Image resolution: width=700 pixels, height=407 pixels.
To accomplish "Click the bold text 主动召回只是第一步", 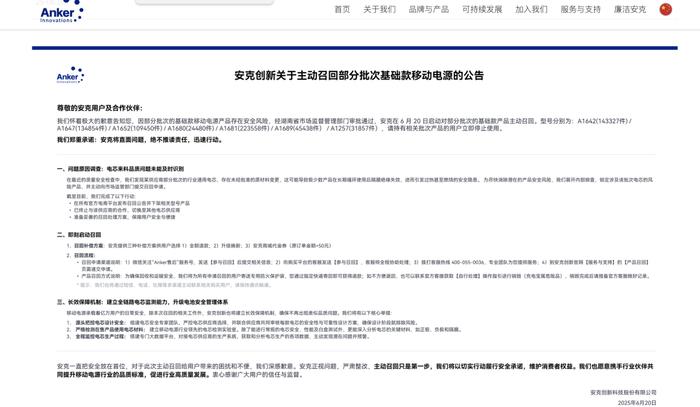I will point(402,366).
